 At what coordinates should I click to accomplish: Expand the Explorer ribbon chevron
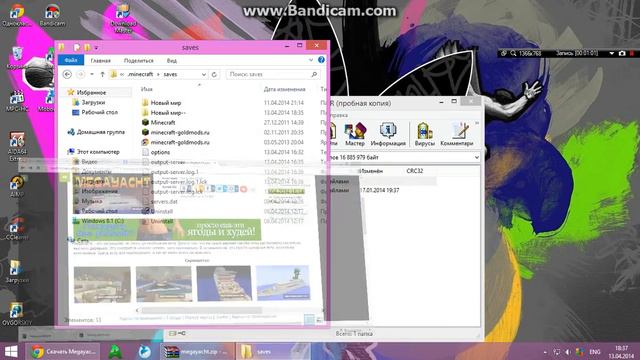pyautogui.click(x=311, y=60)
